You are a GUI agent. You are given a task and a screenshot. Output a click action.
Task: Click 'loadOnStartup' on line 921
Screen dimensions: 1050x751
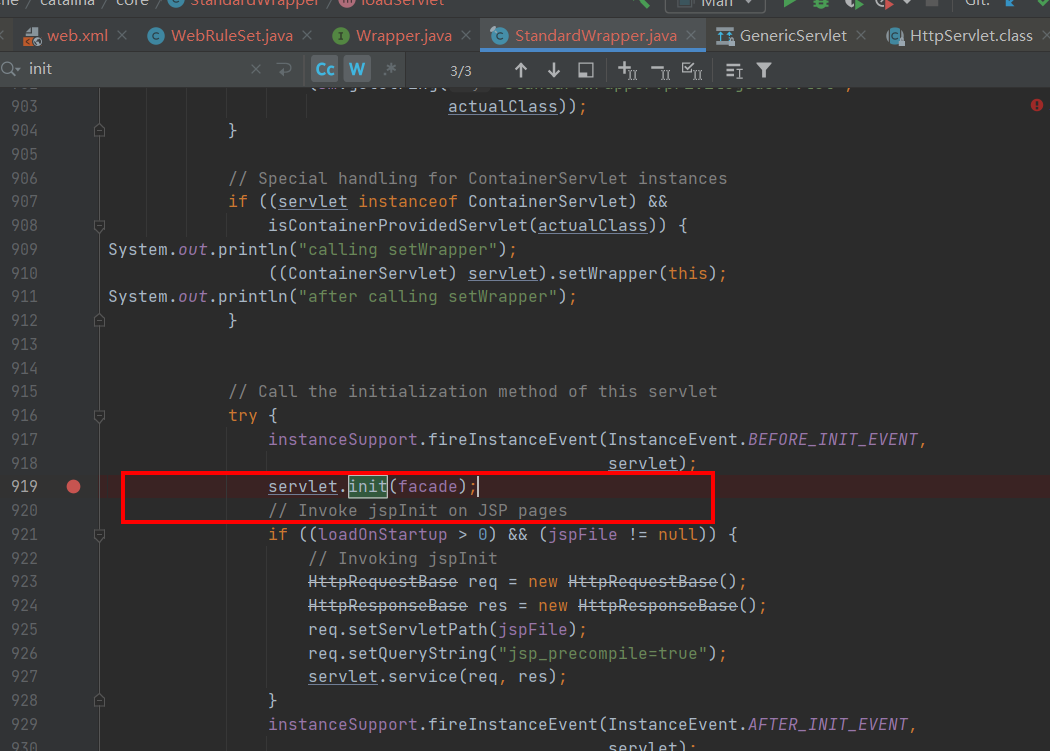382,535
